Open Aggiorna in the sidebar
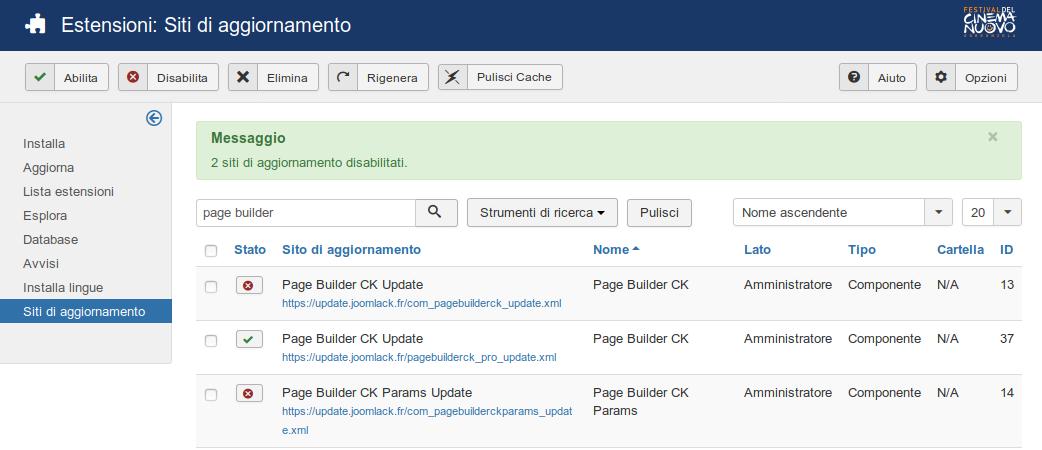 49,168
